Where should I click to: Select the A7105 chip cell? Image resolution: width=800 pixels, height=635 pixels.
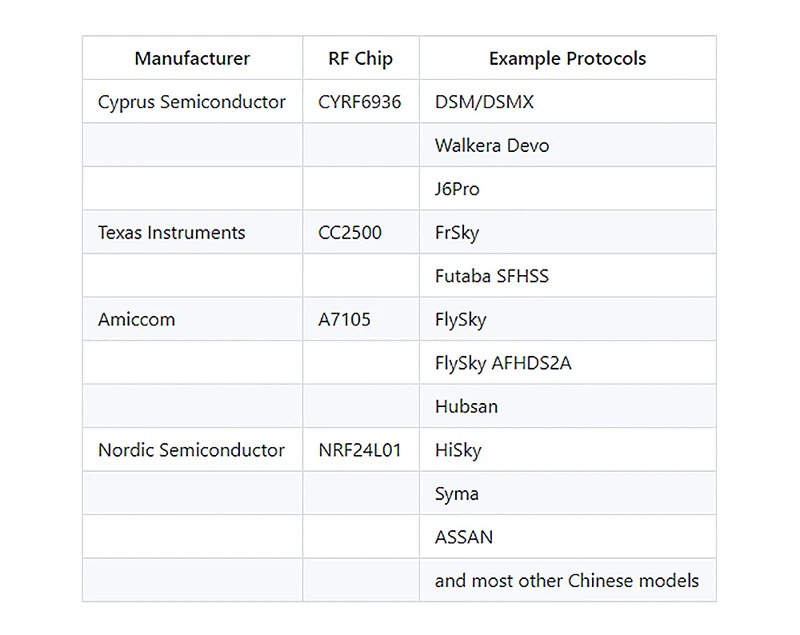click(x=361, y=319)
